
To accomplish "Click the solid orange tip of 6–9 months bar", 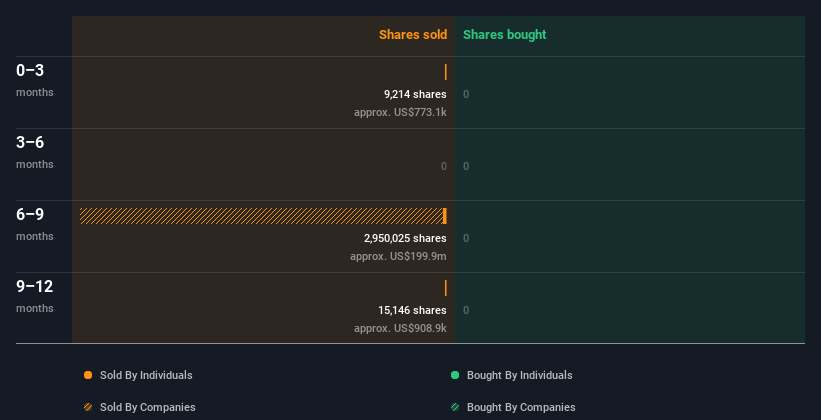I will point(444,216).
